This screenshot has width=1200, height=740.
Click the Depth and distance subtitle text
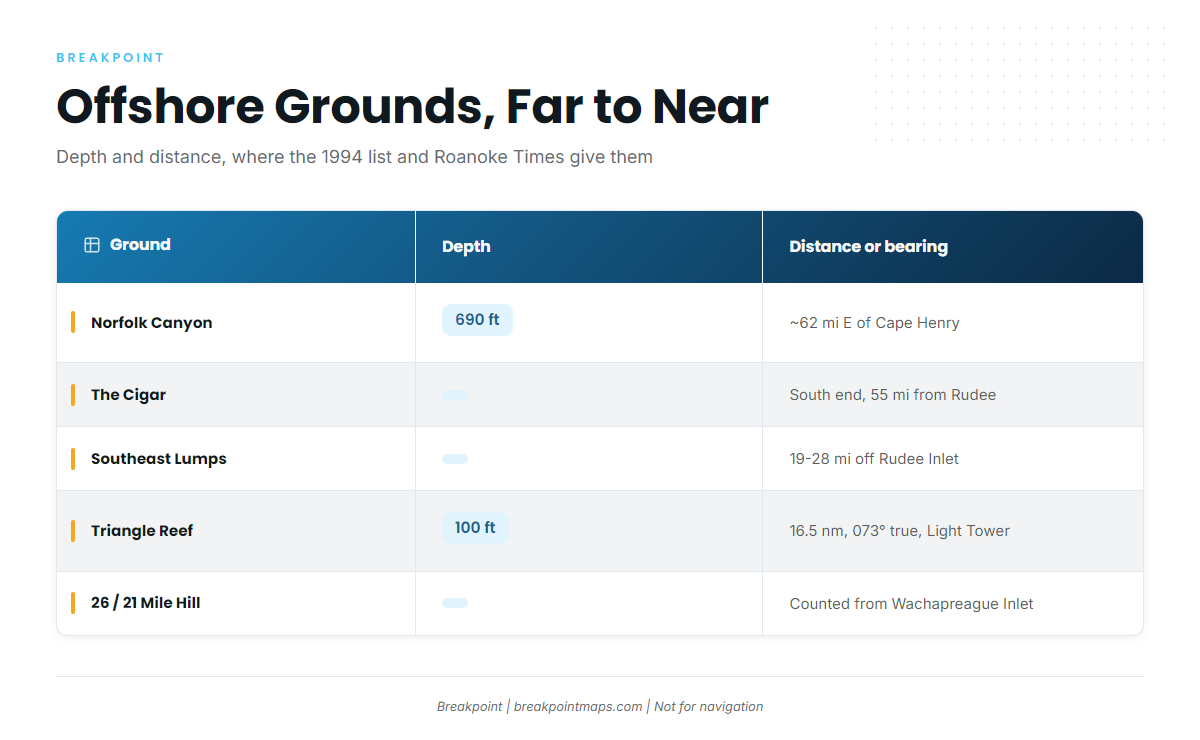tap(355, 157)
